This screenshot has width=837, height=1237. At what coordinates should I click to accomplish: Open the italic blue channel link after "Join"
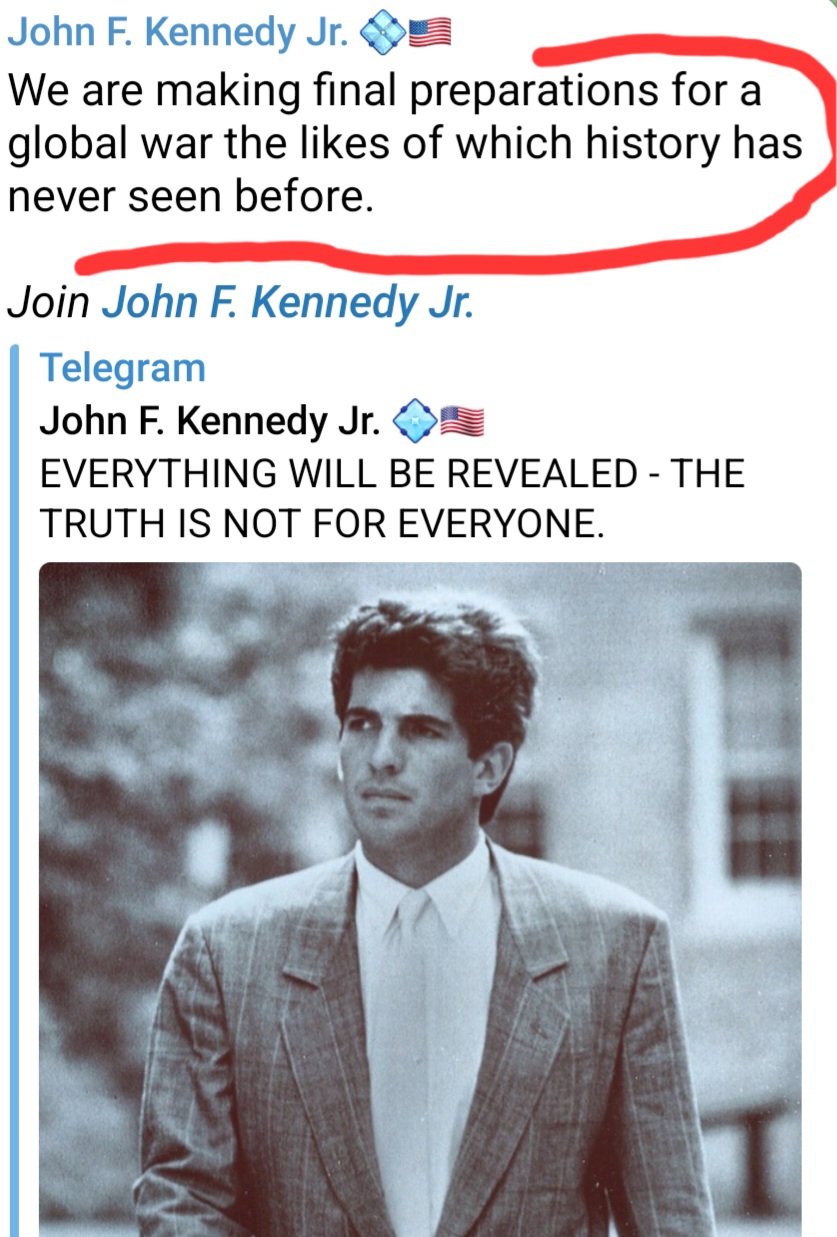coord(287,301)
